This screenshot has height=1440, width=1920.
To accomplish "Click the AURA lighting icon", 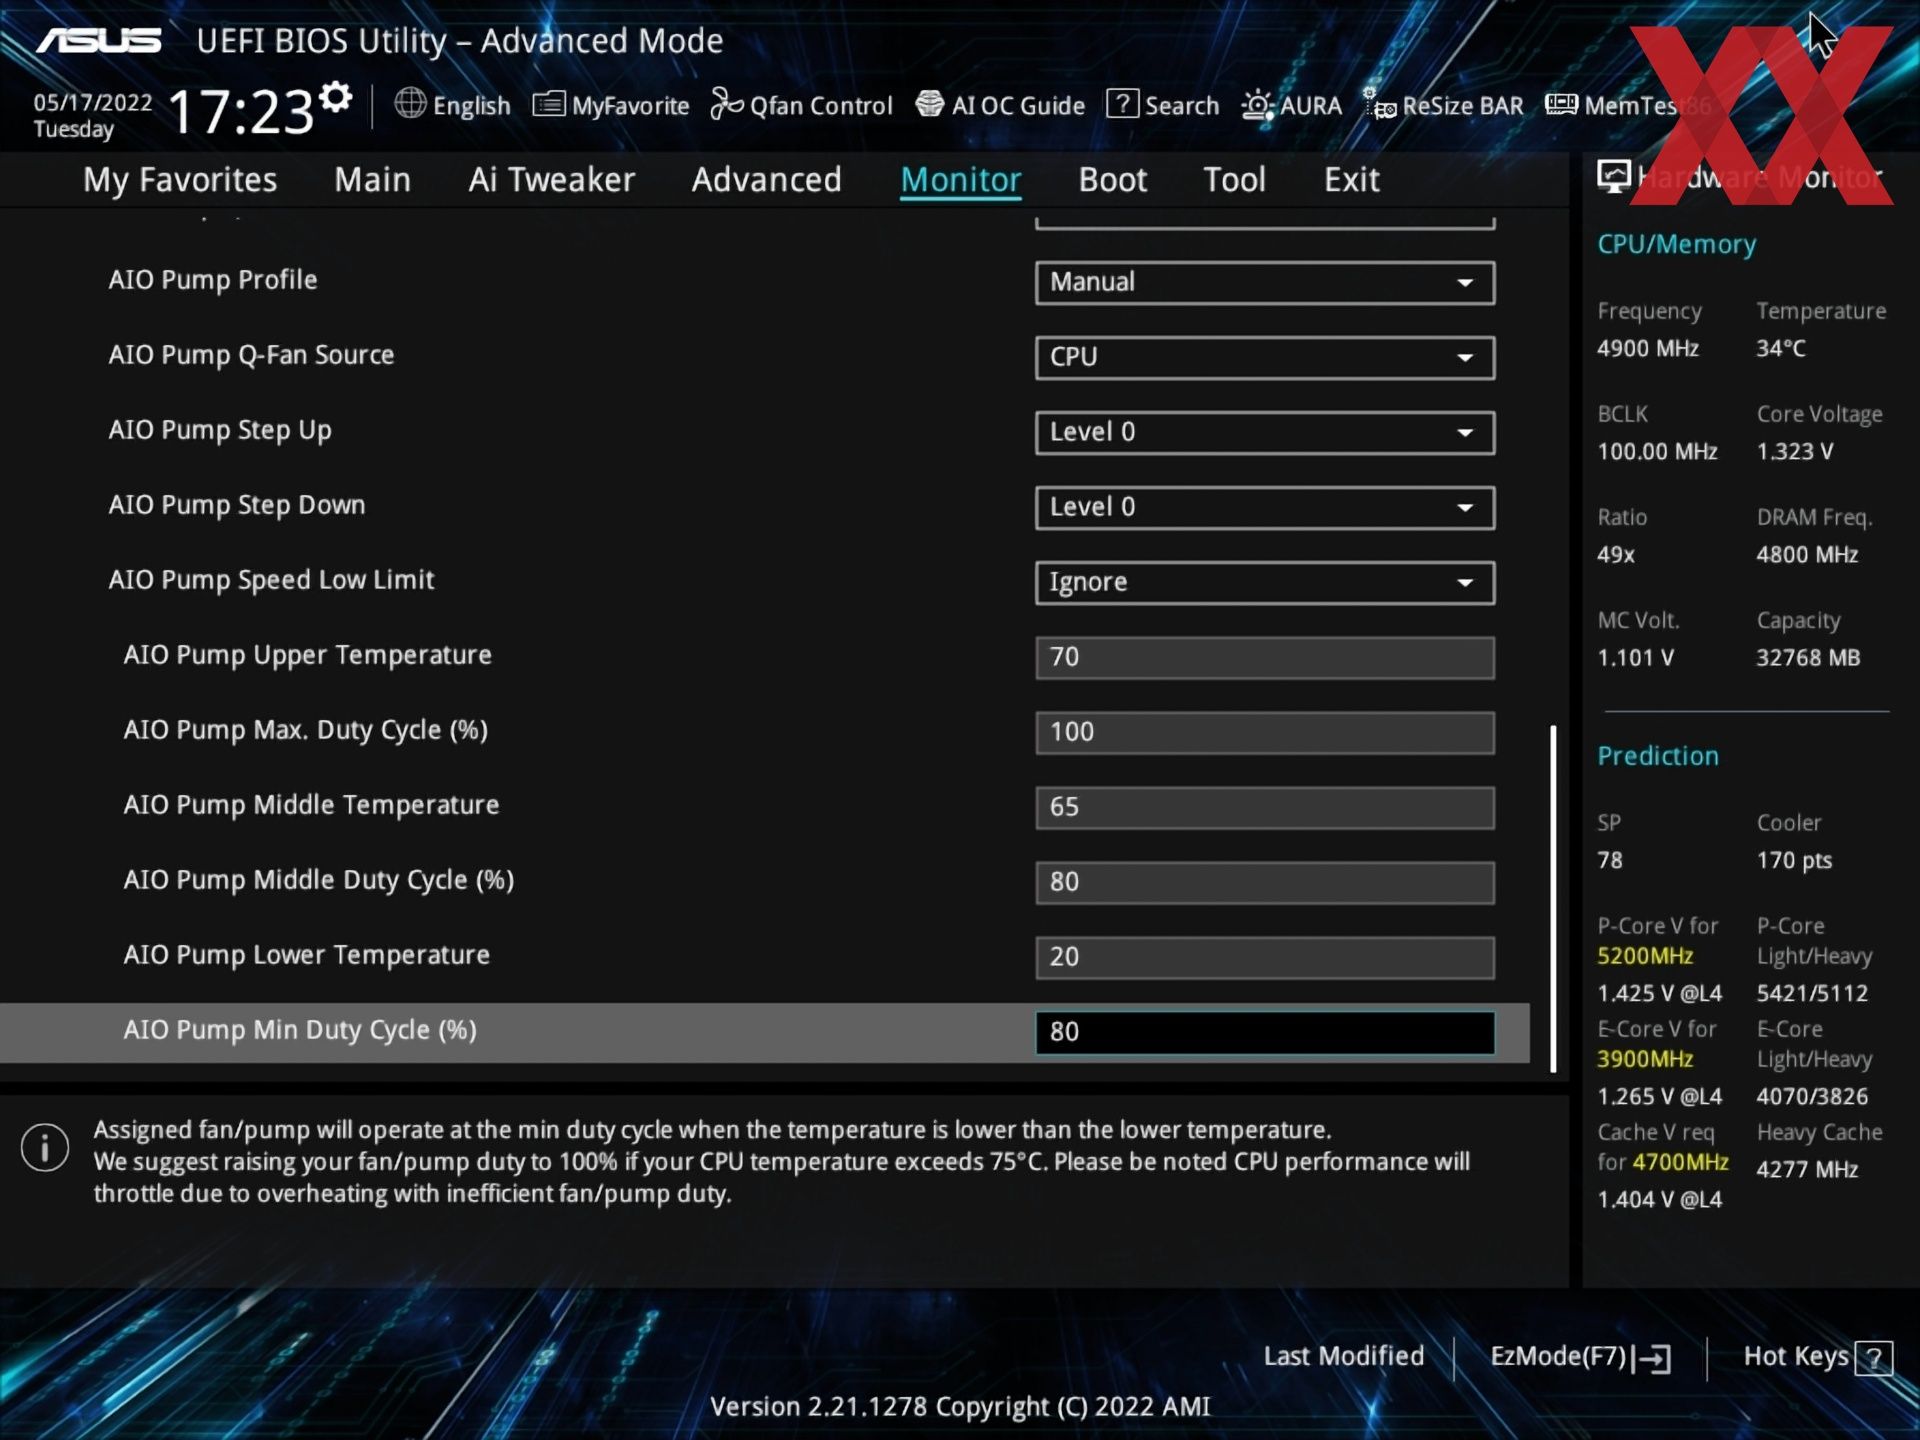I will [1257, 105].
